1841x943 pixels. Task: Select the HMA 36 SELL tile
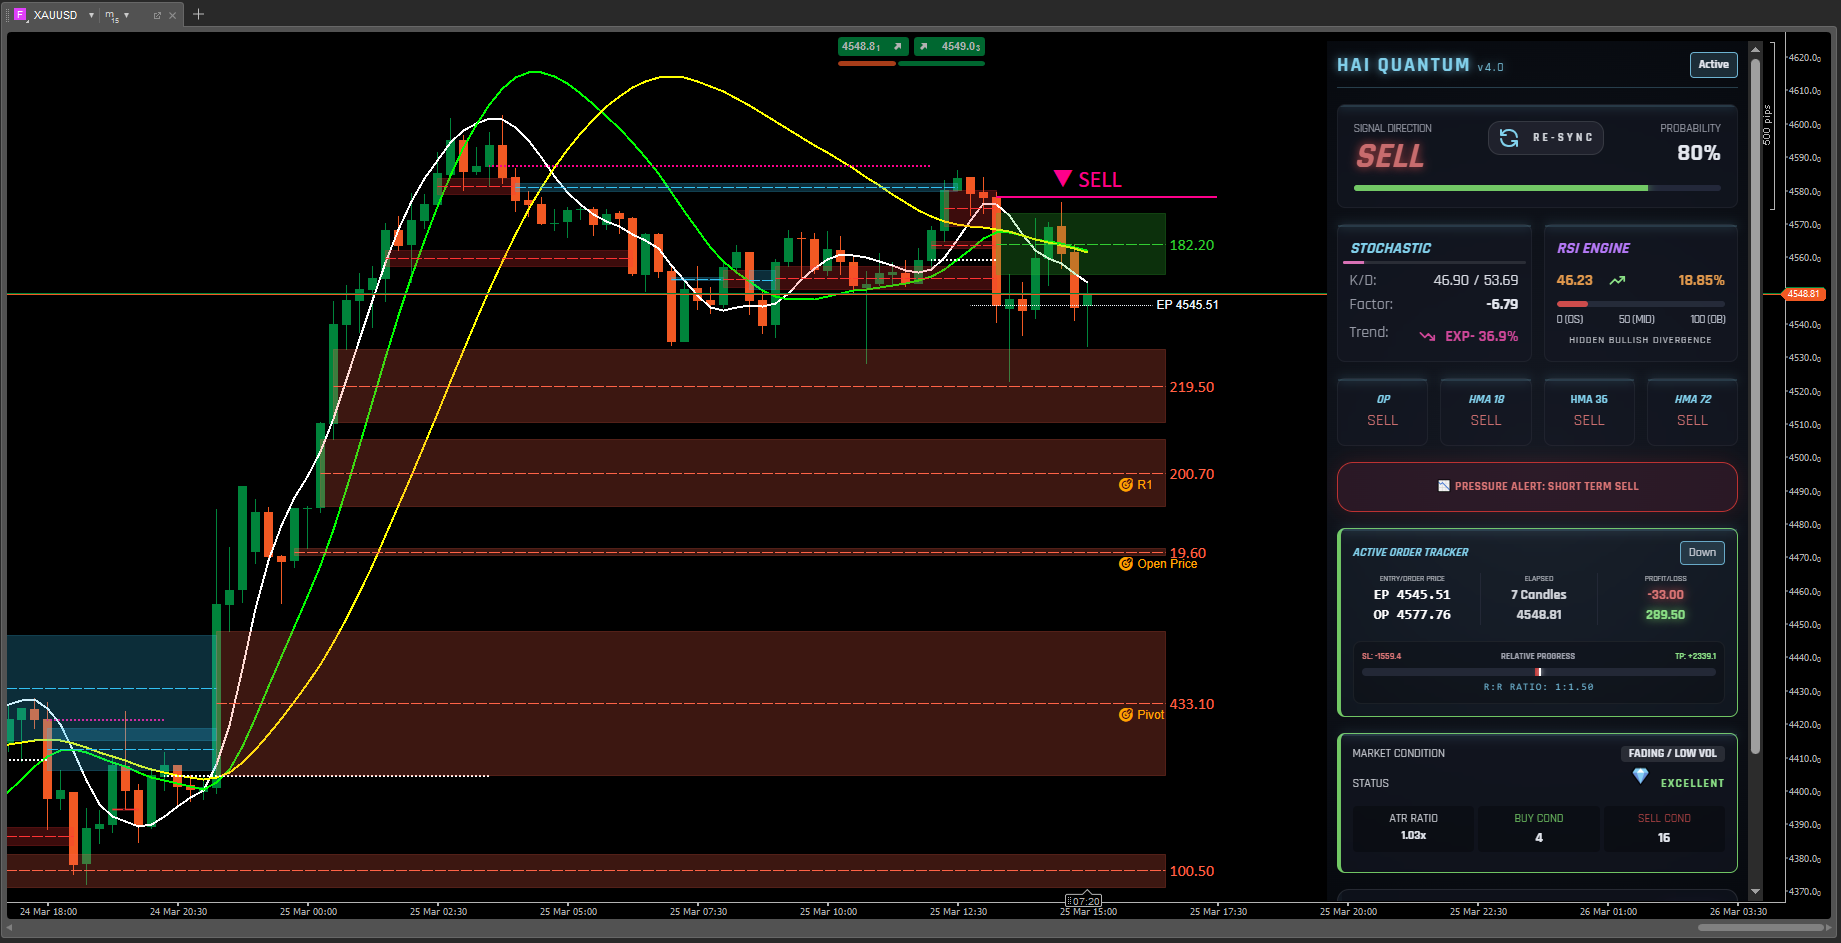pos(1588,410)
